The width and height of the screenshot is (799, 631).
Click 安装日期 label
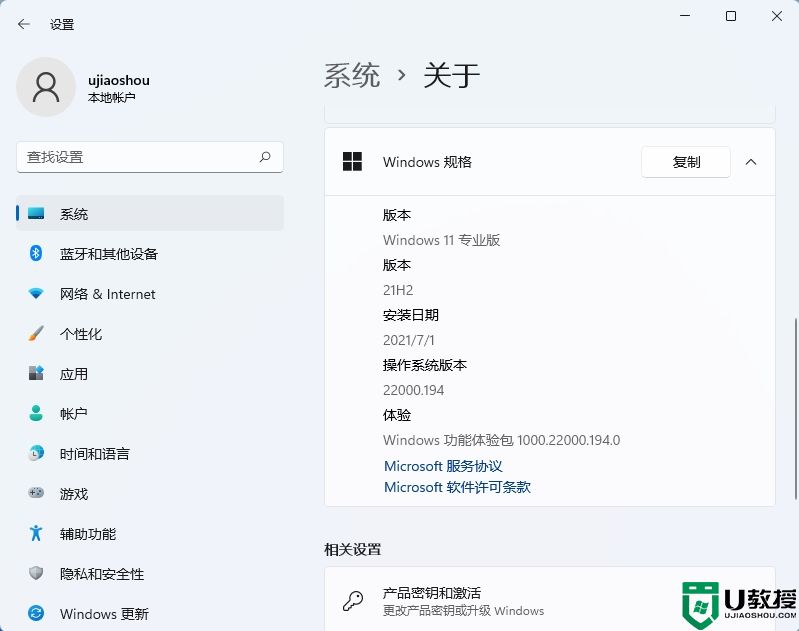tap(411, 315)
